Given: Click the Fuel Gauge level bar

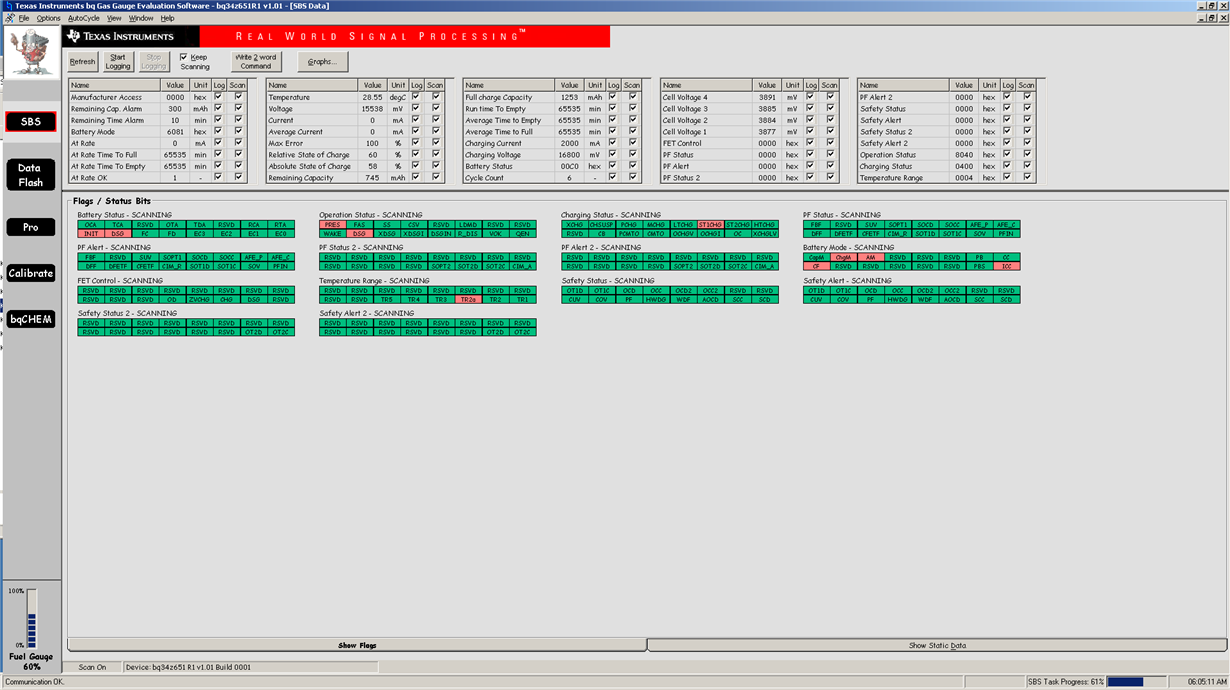Looking at the screenshot, I should [x=31, y=618].
